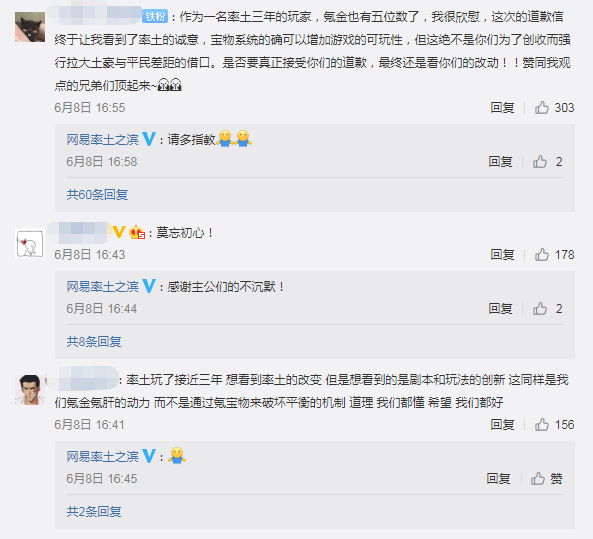
Task: Expand 共8条回复 replies
Action: 94,342
